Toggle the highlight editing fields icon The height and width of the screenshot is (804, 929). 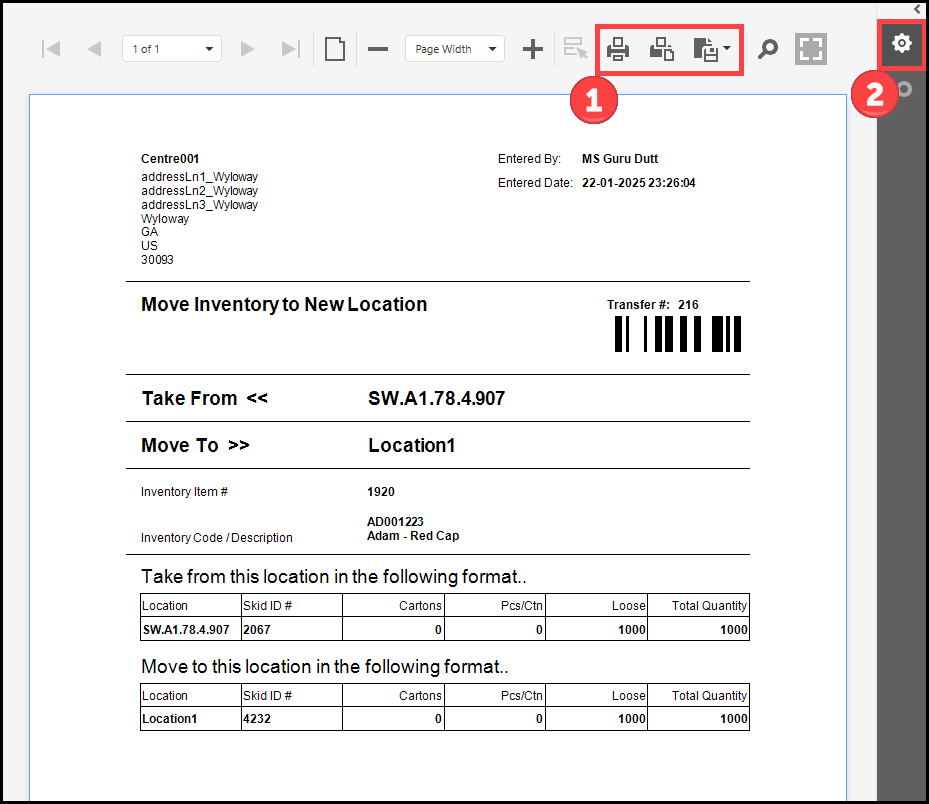pyautogui.click(x=575, y=49)
